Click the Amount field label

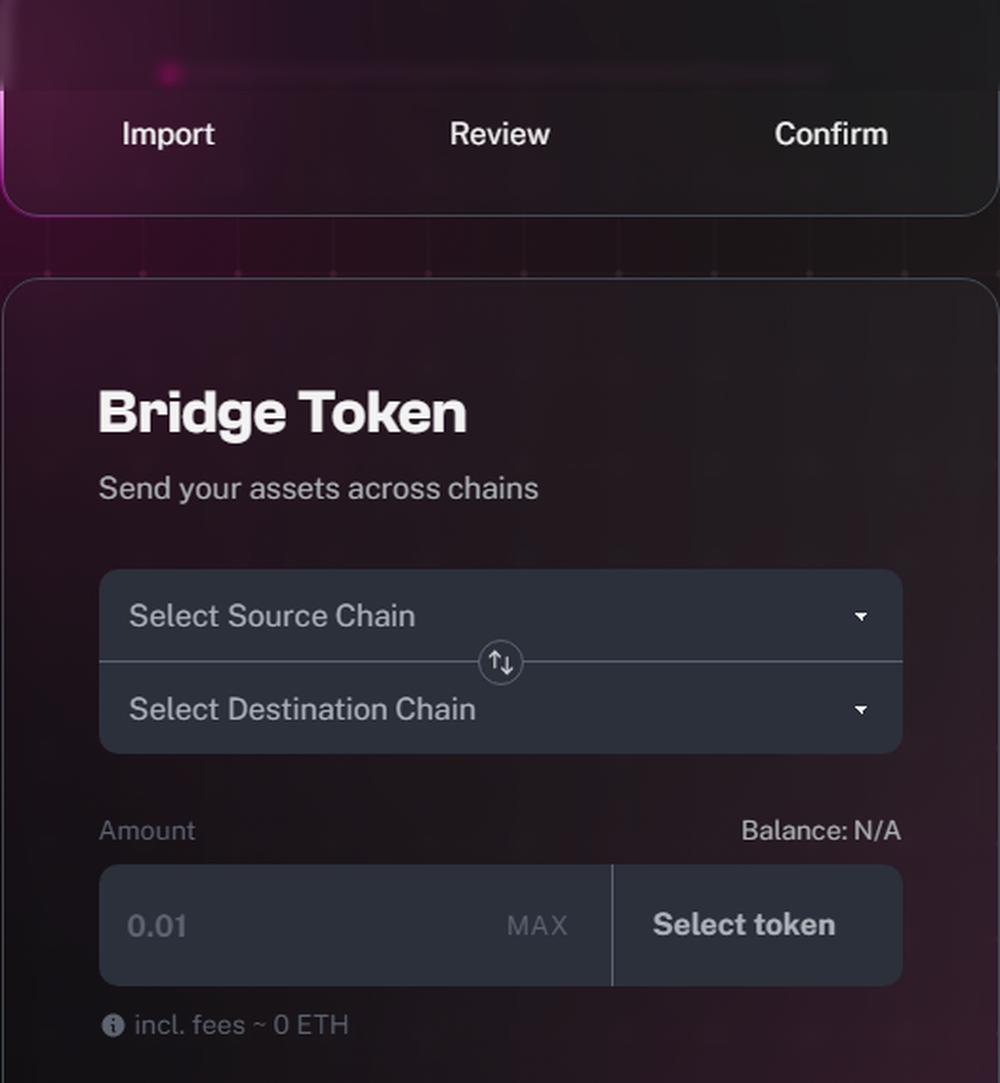click(147, 830)
